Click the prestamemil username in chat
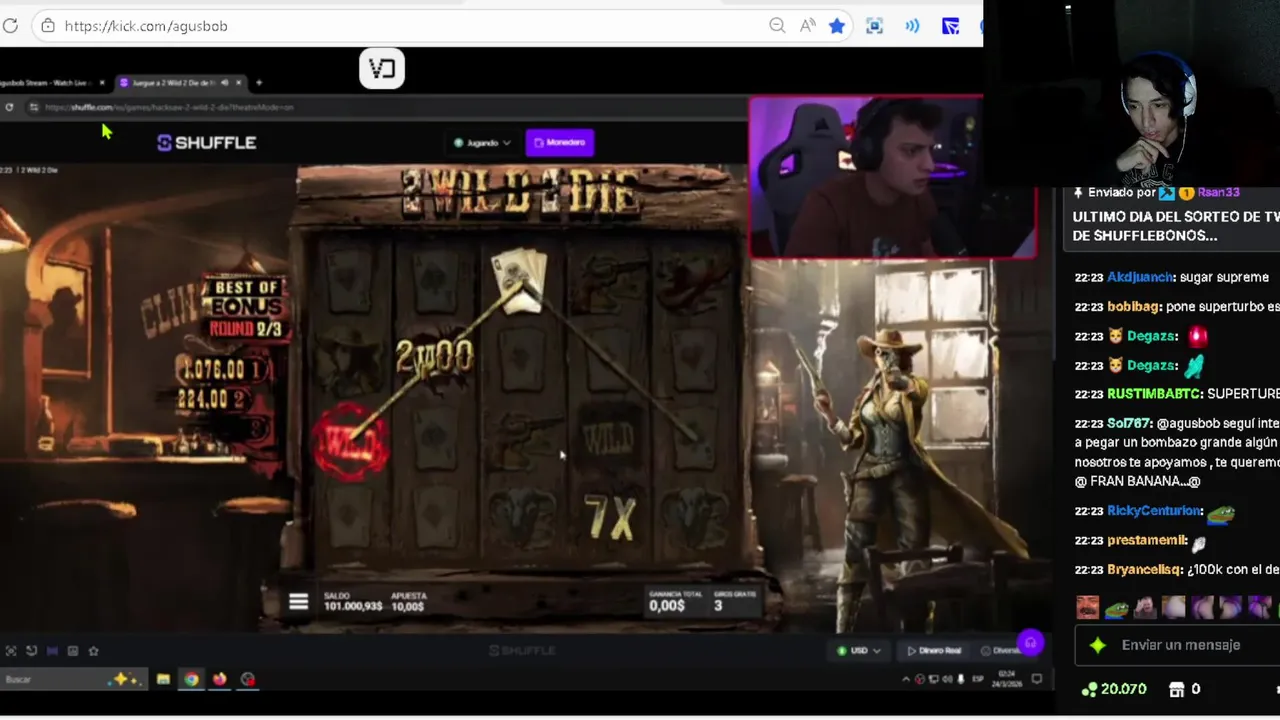 (1147, 540)
